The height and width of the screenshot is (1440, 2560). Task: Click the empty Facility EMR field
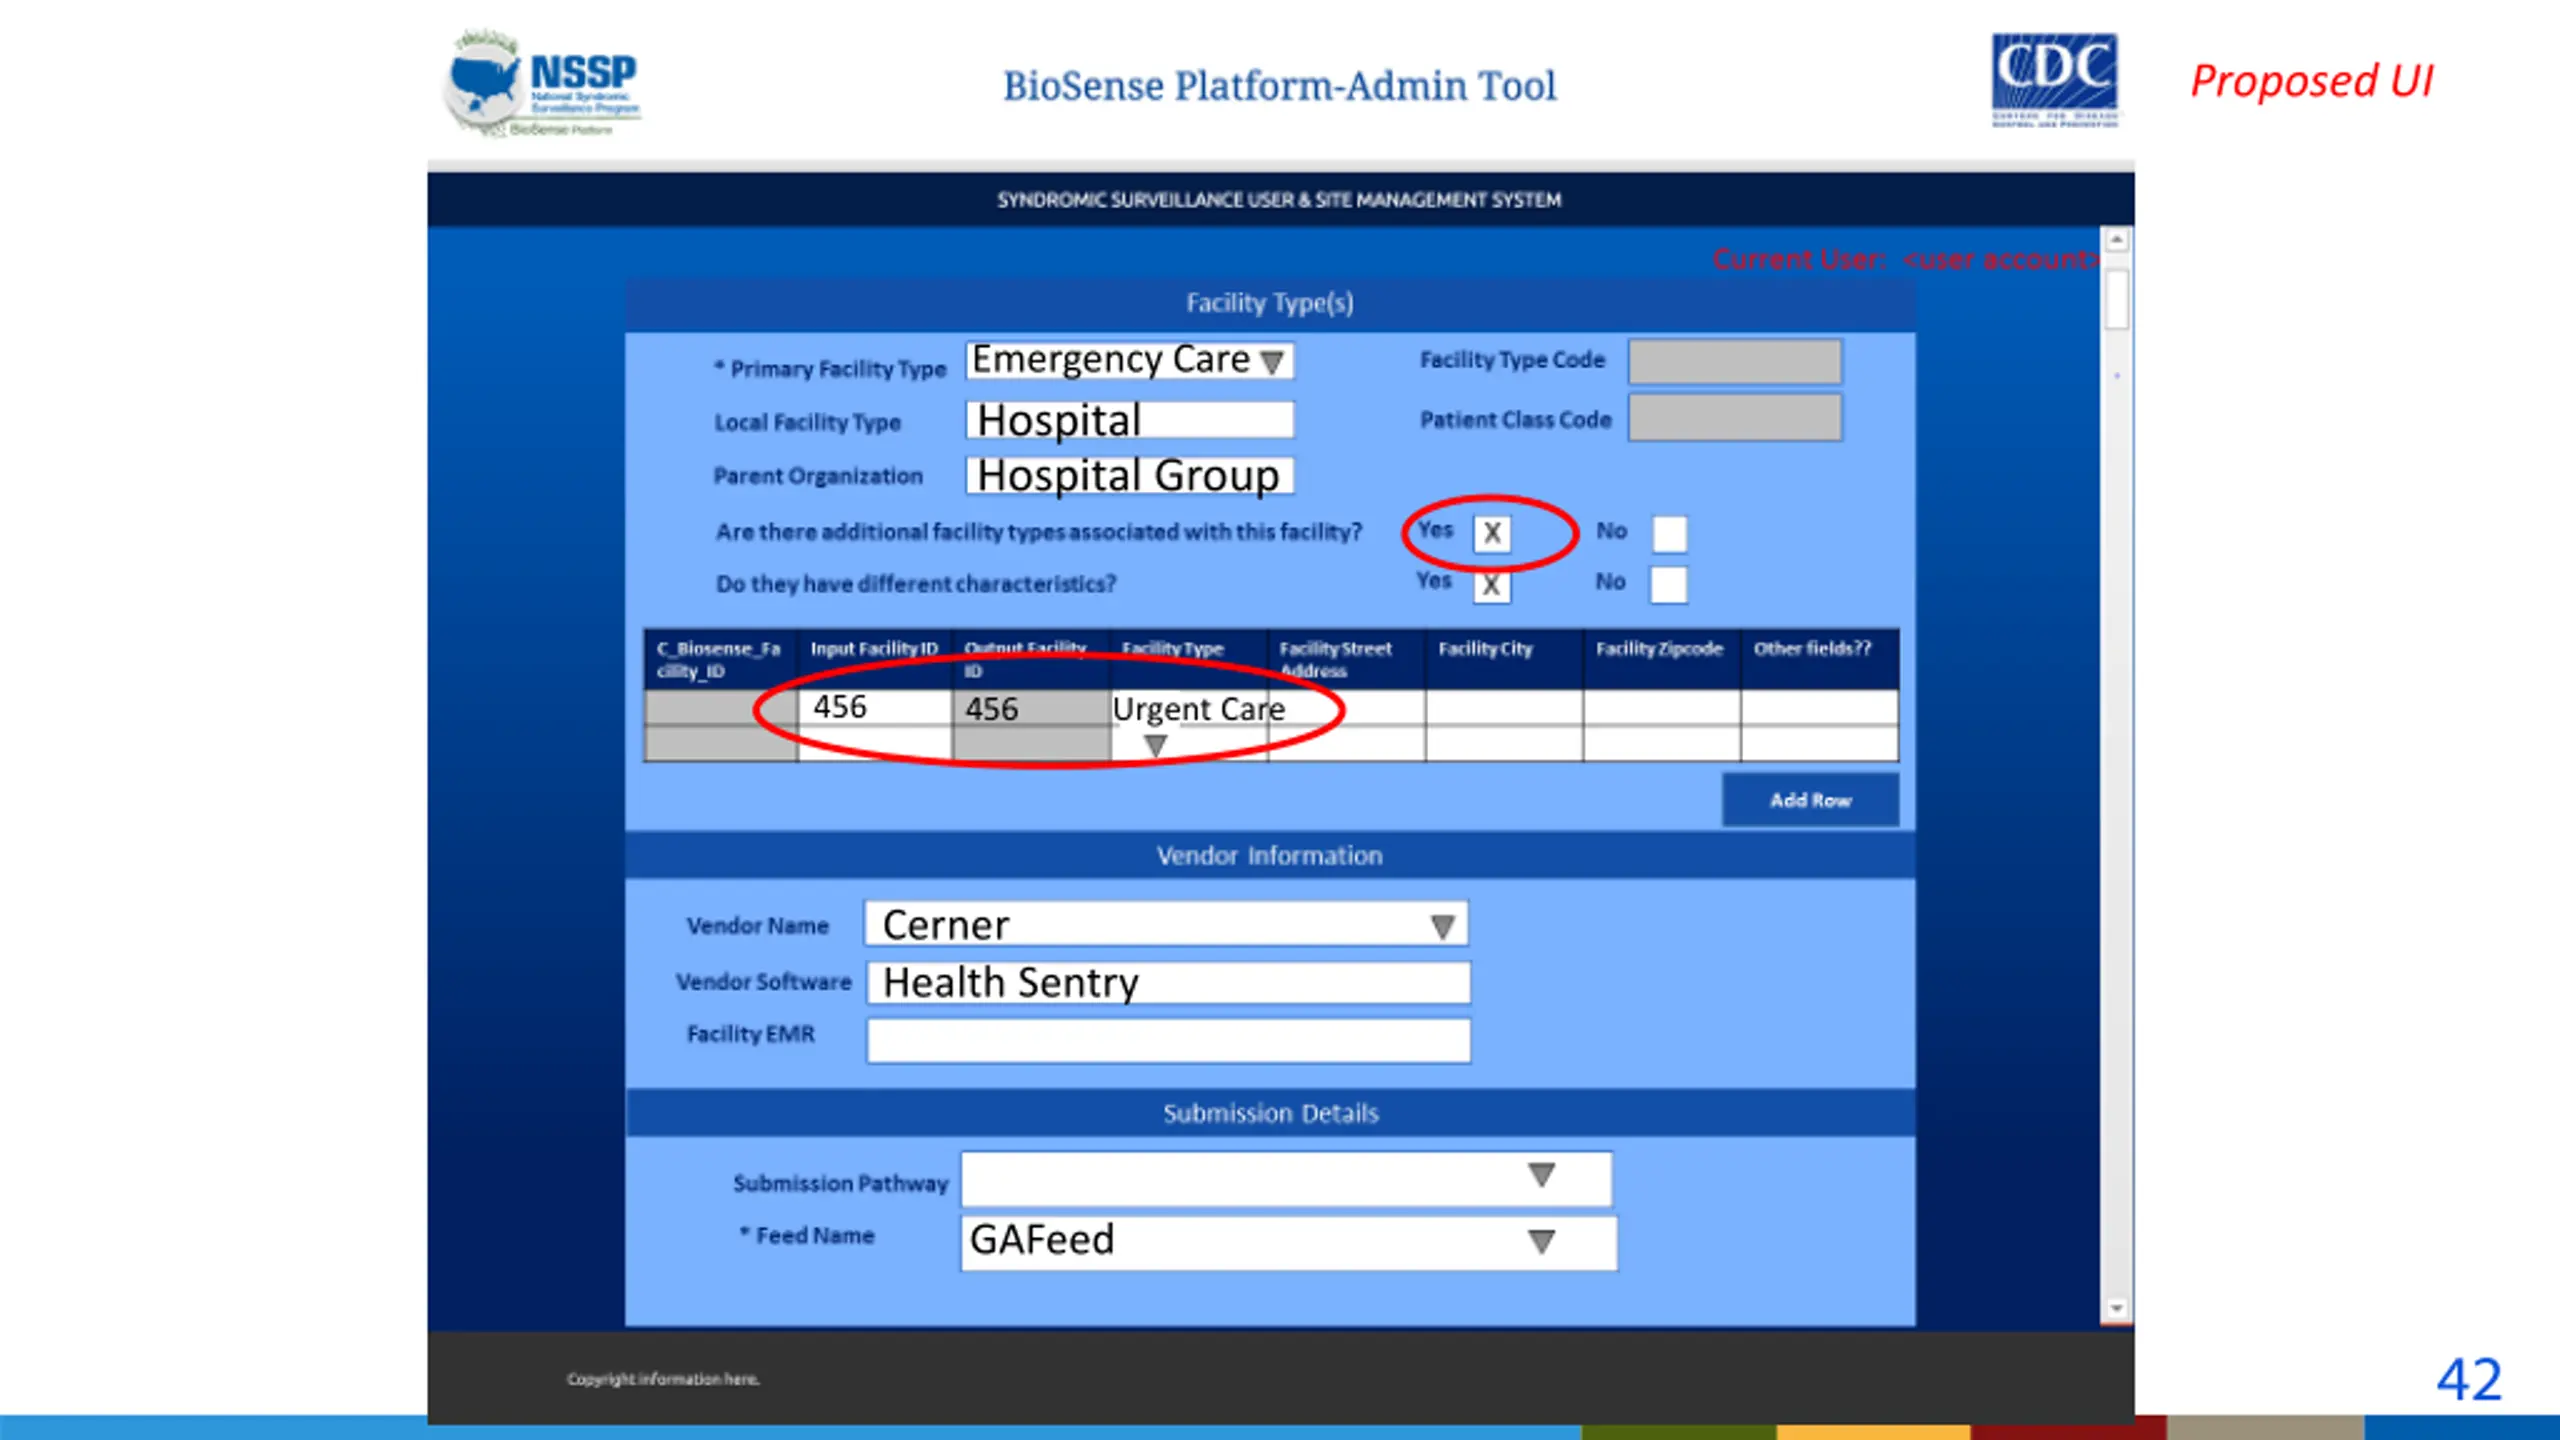1168,1040
